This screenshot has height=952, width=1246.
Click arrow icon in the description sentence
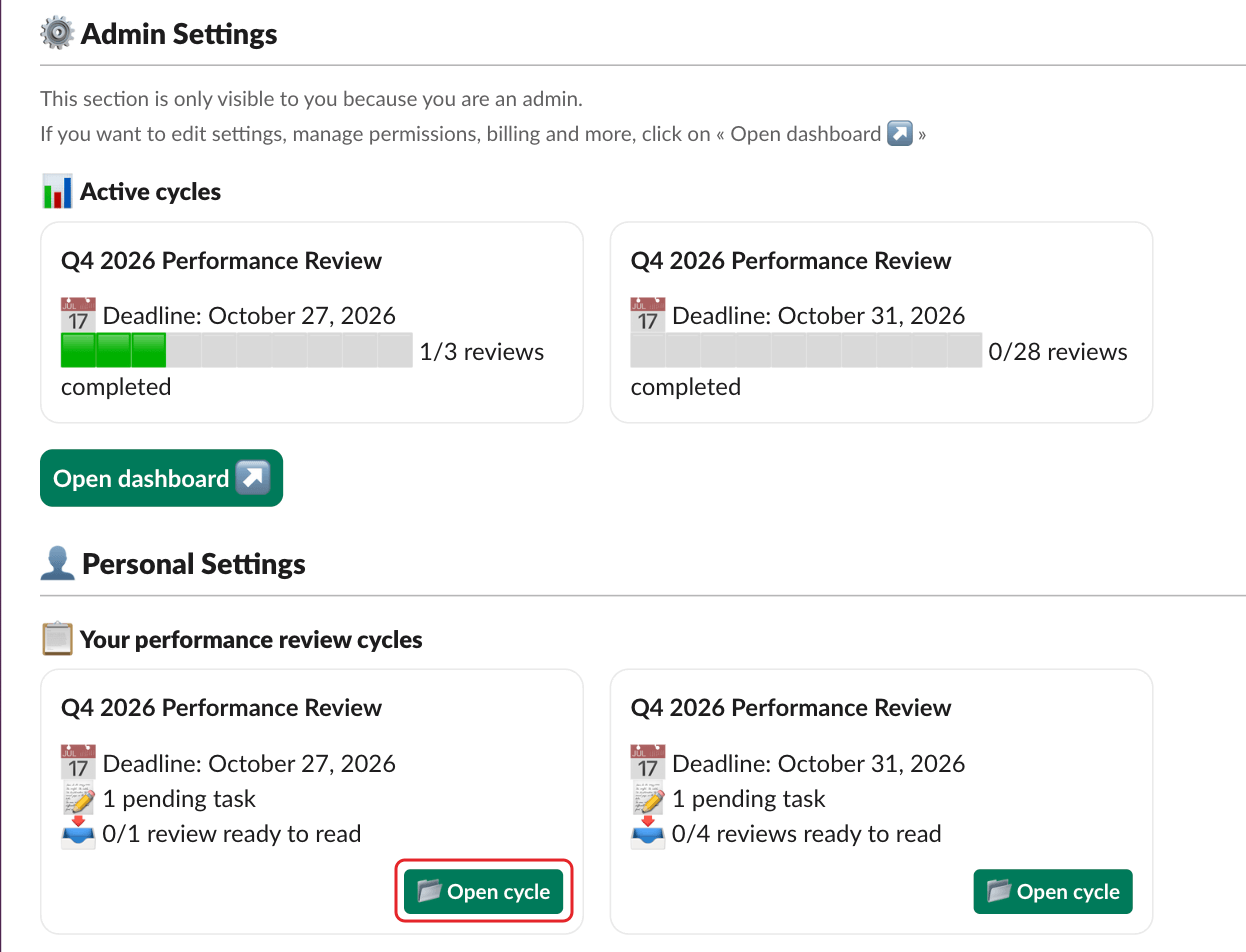[x=900, y=133]
